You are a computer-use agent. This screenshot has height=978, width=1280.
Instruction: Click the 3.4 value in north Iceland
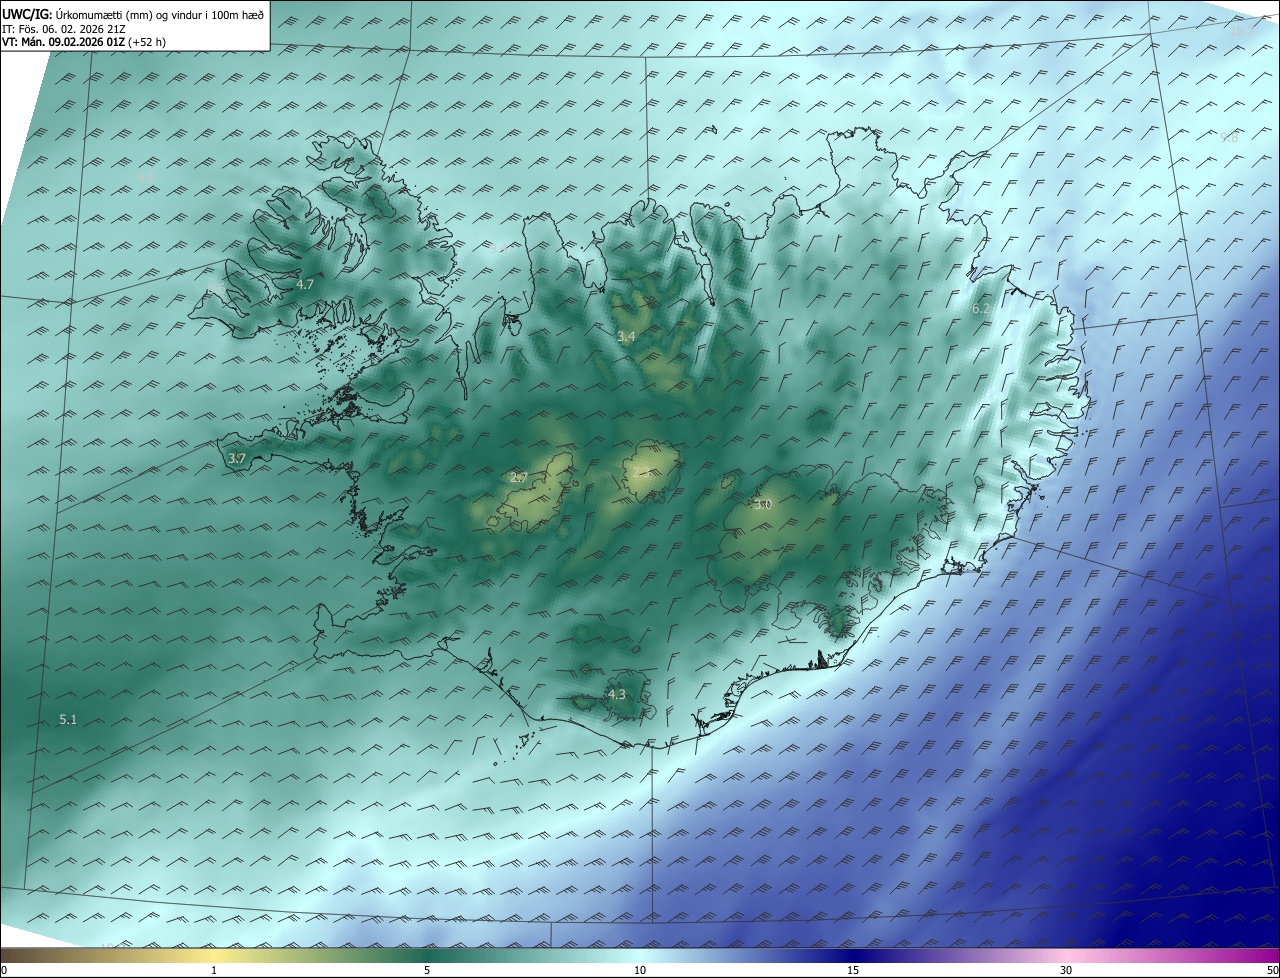[x=626, y=337]
